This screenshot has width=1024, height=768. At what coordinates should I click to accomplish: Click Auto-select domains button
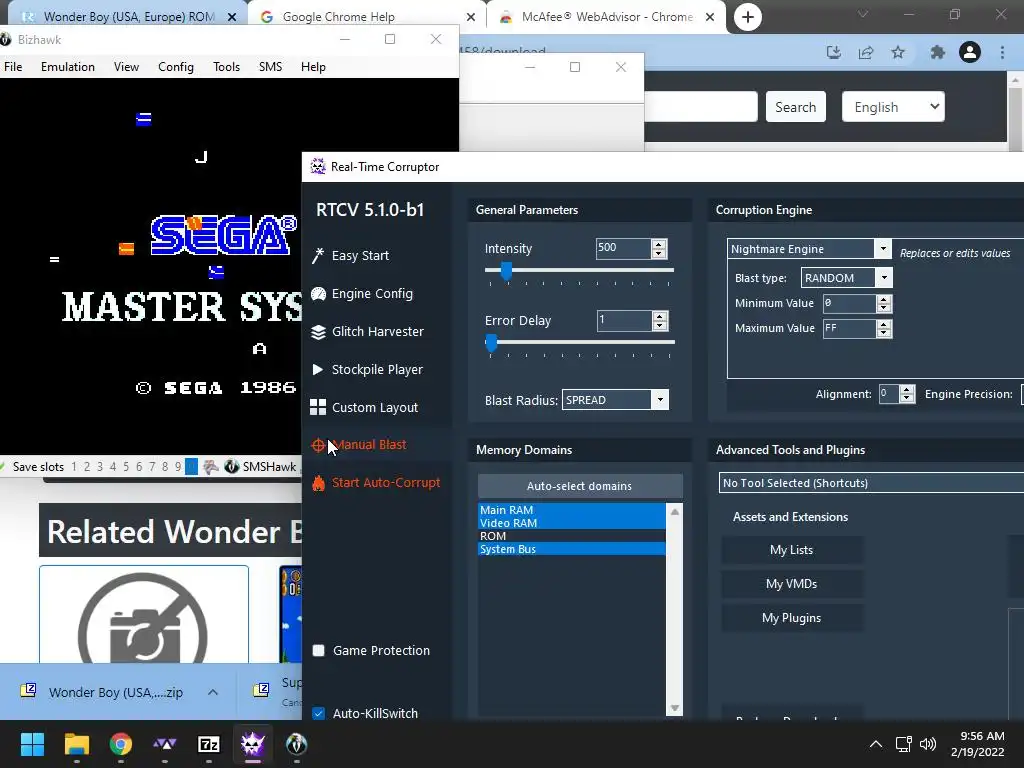[x=580, y=486]
